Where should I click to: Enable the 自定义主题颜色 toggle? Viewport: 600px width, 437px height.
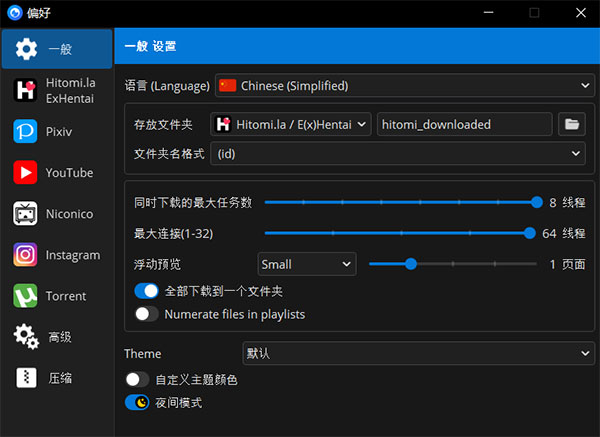click(137, 380)
